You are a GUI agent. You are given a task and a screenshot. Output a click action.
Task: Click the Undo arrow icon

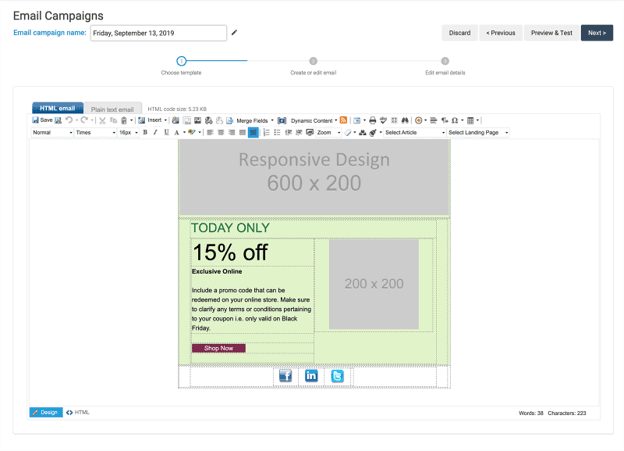click(69, 120)
